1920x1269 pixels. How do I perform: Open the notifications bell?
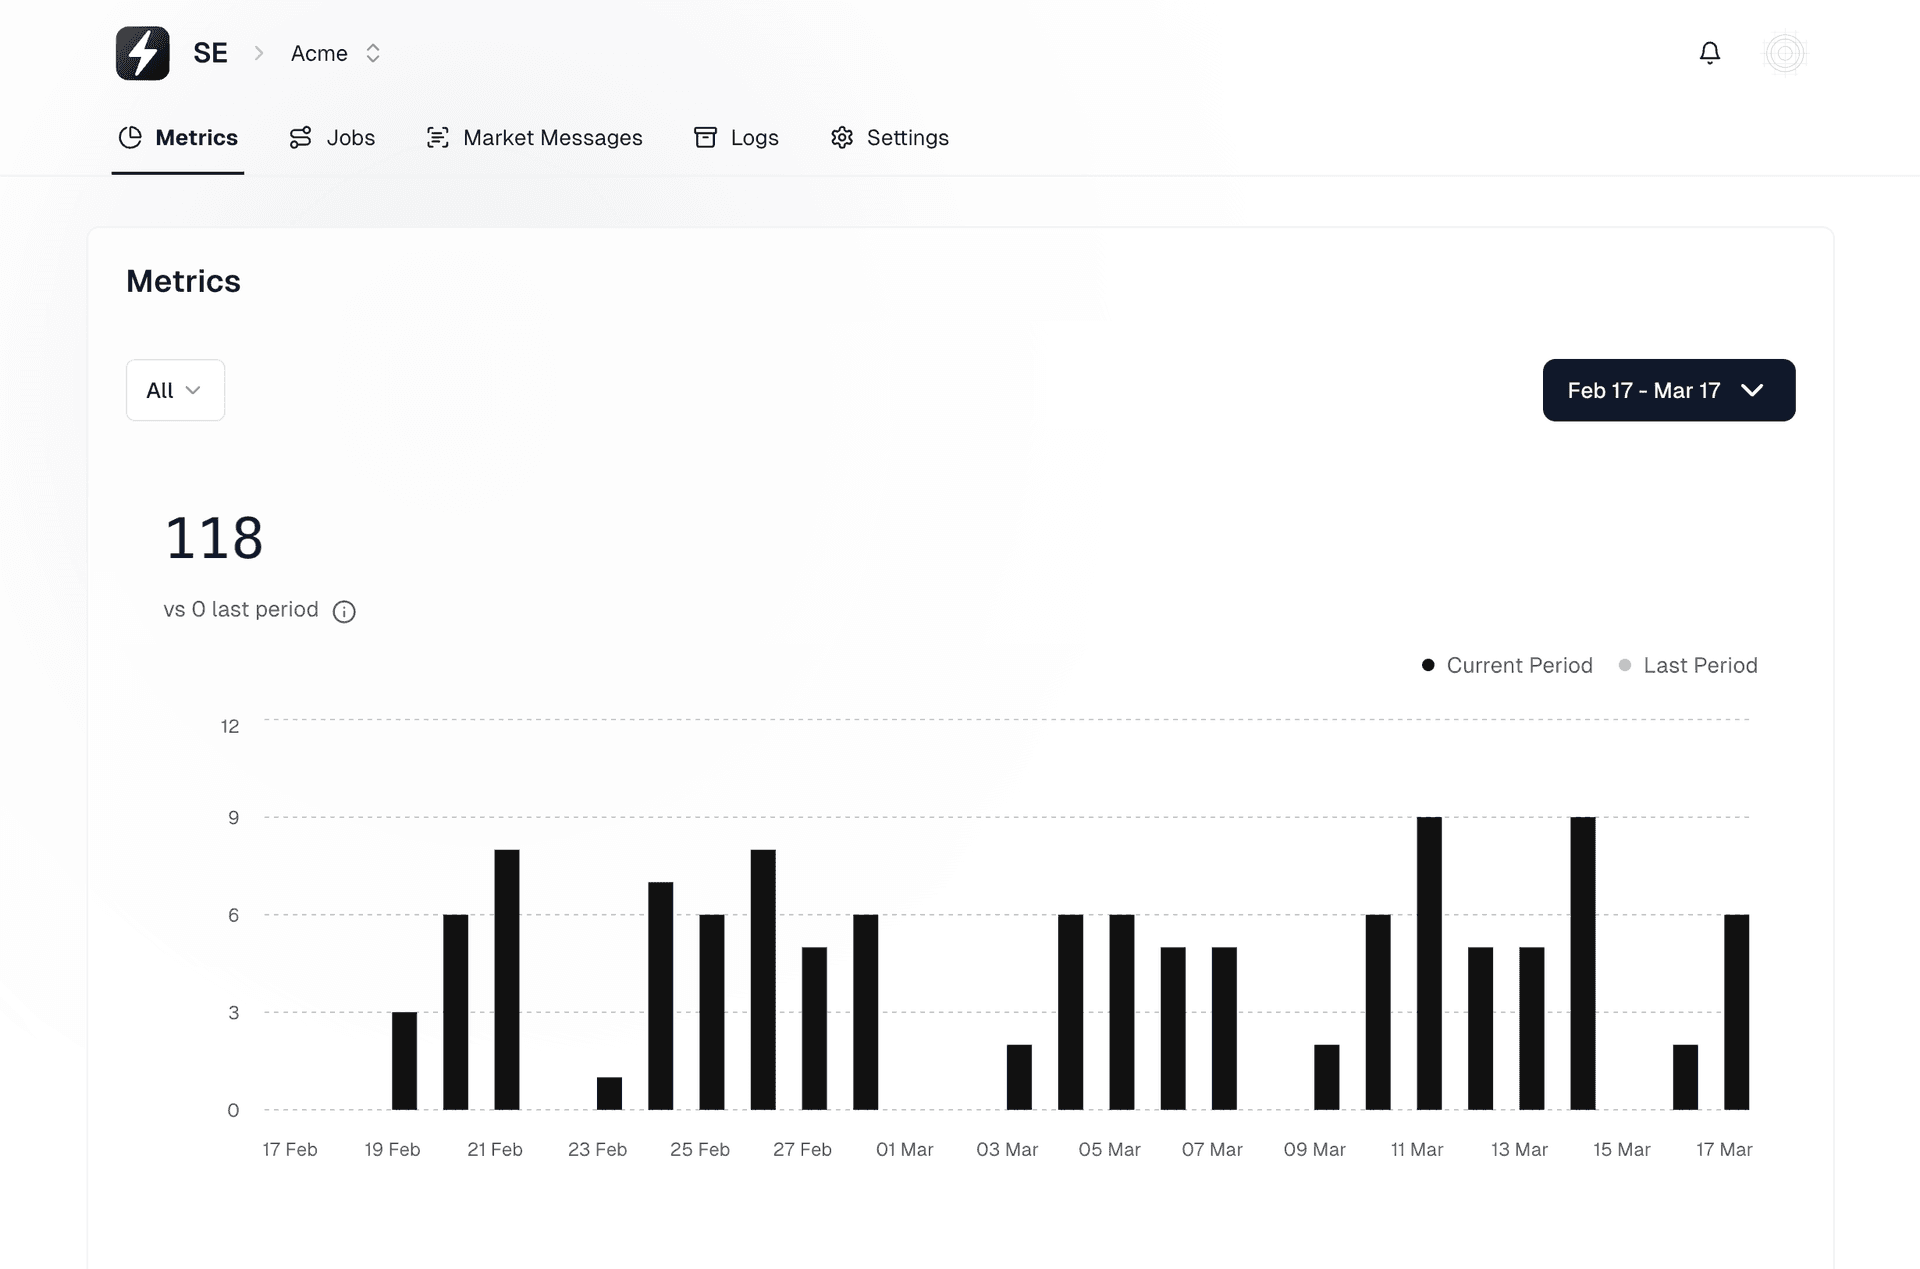tap(1710, 53)
